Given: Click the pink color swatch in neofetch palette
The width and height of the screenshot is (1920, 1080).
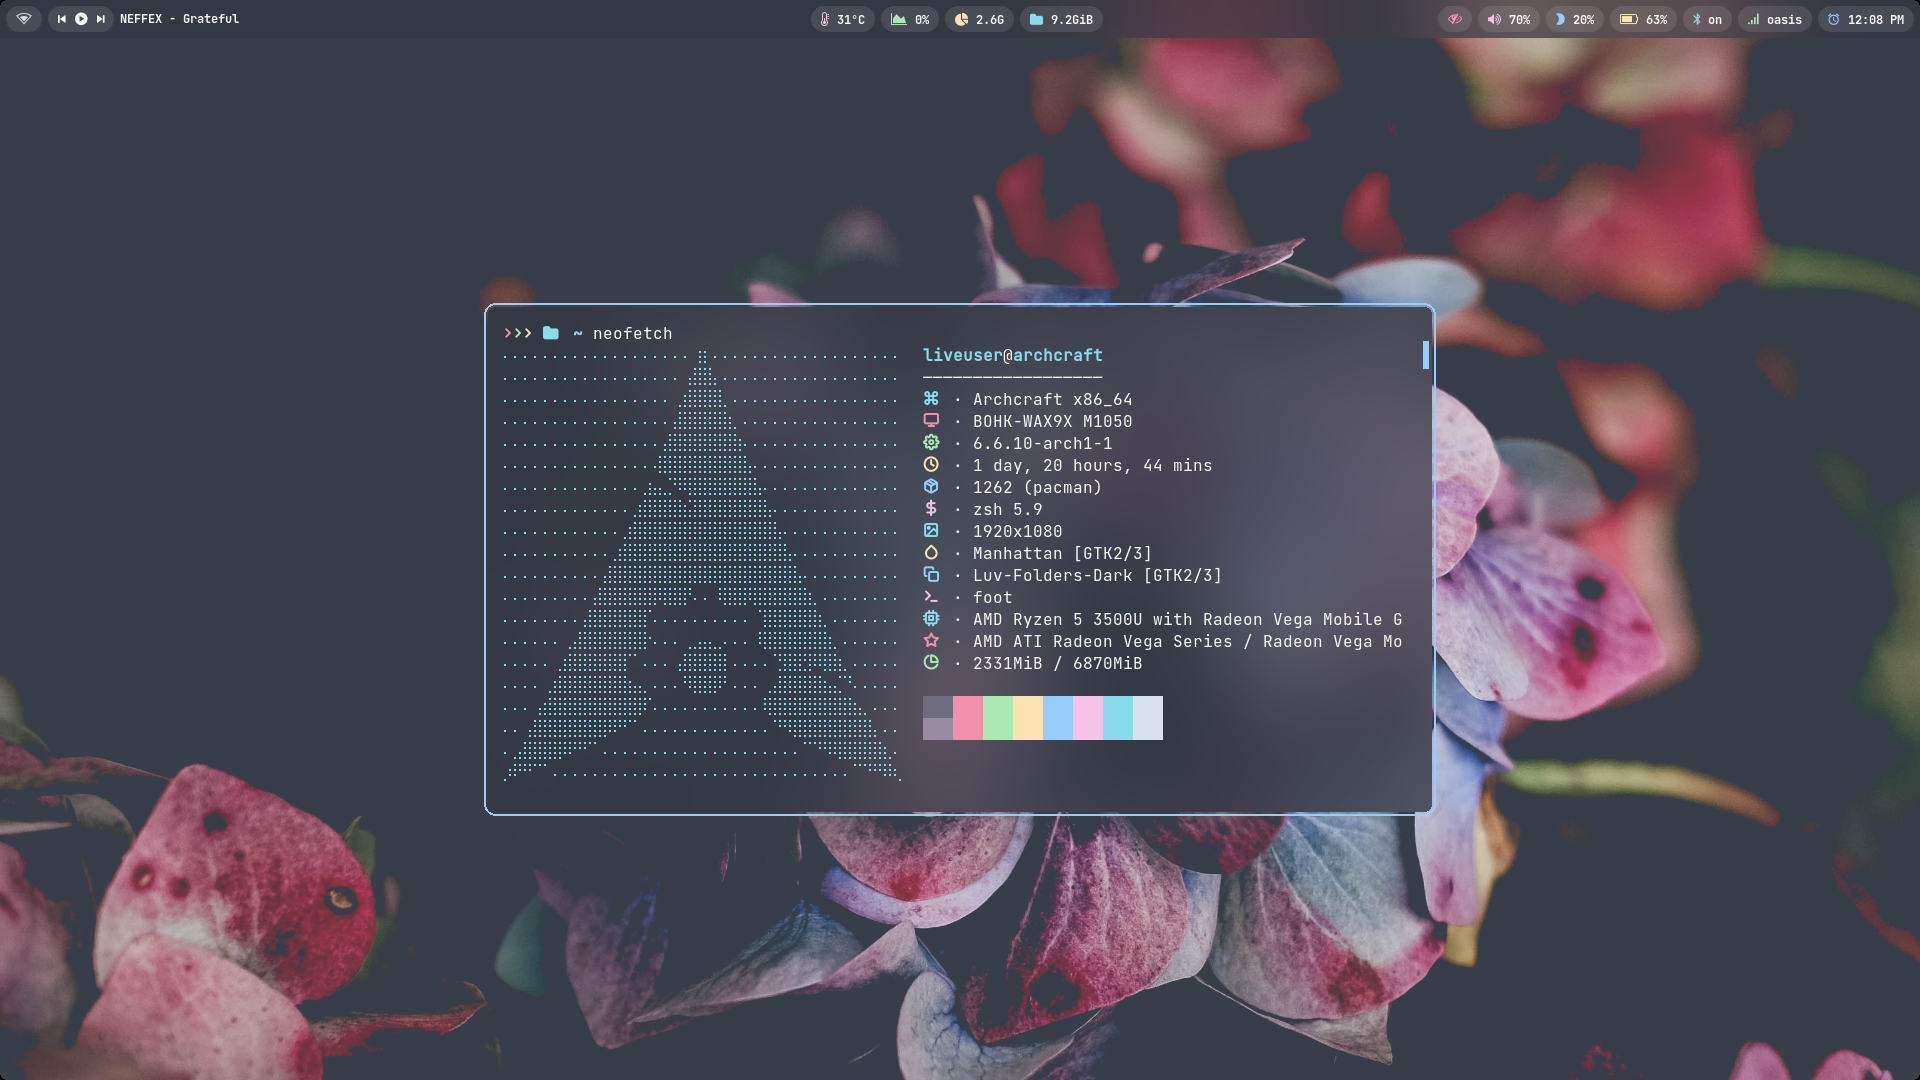Looking at the screenshot, I should pos(968,718).
